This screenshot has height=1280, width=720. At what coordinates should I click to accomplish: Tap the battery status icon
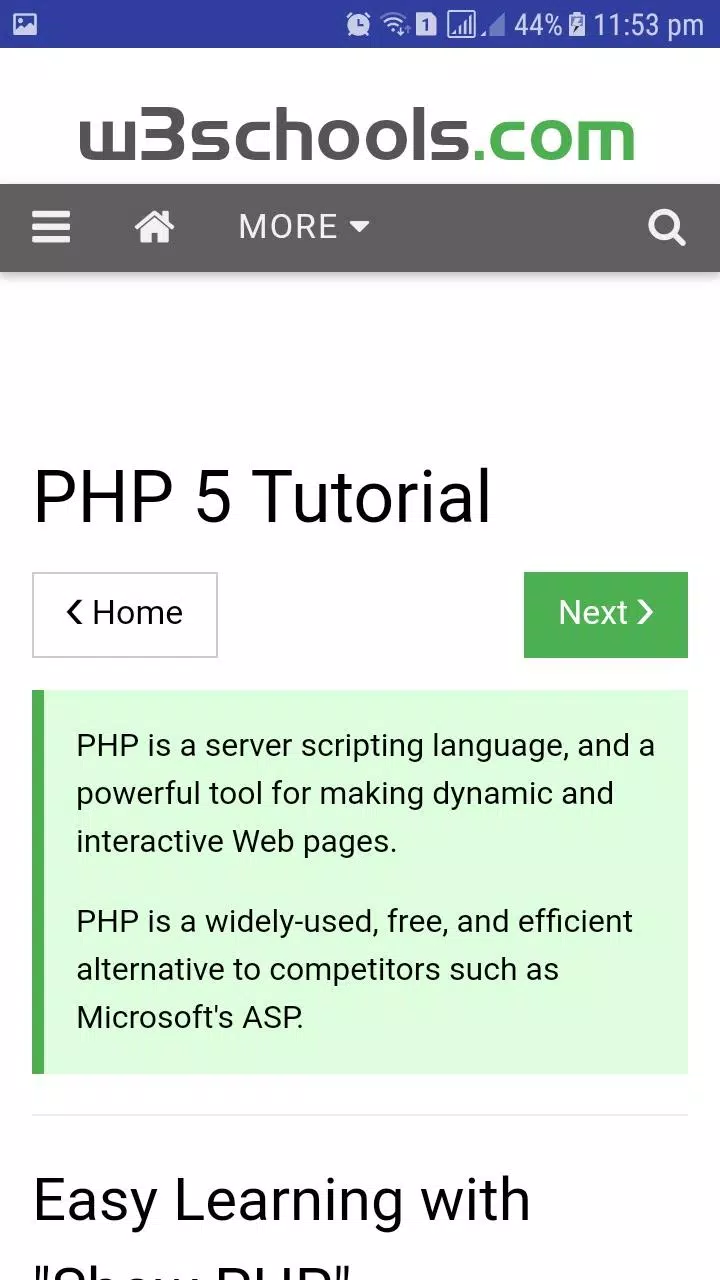577,24
